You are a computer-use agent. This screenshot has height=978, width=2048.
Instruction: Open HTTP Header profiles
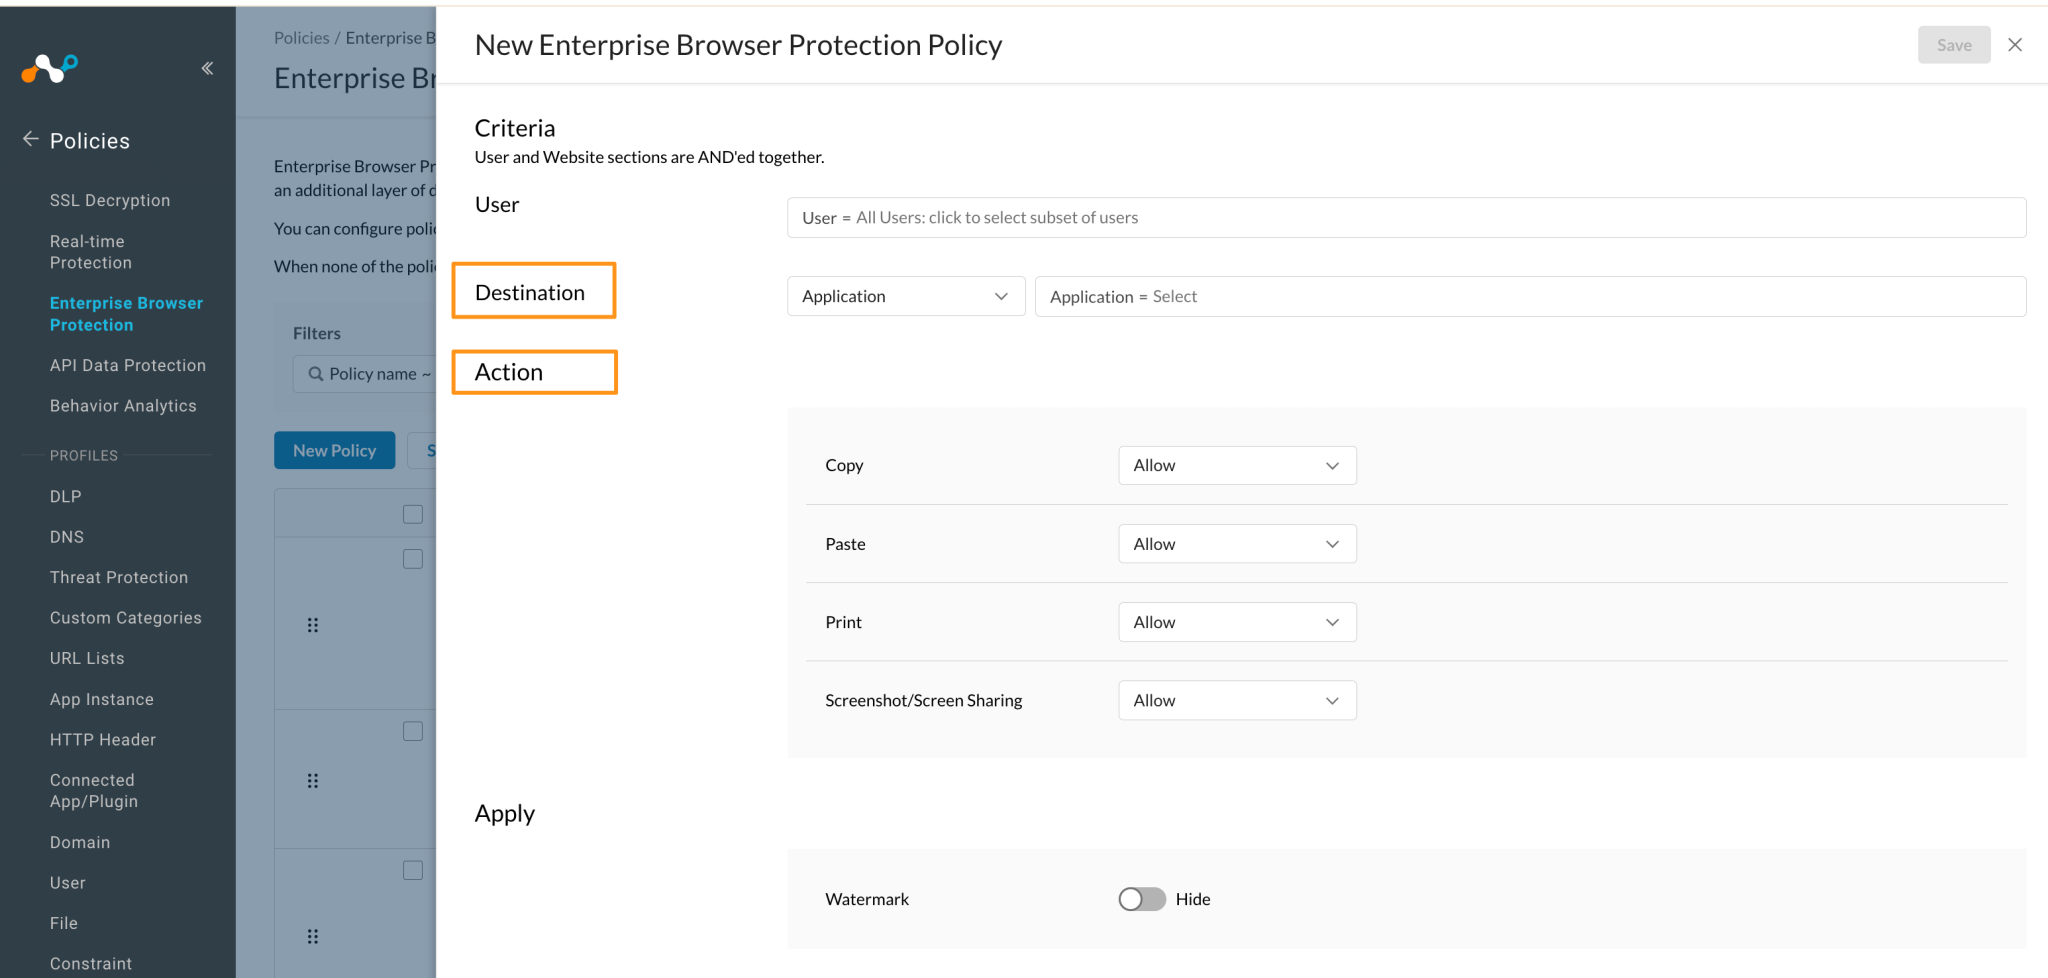pyautogui.click(x=103, y=740)
